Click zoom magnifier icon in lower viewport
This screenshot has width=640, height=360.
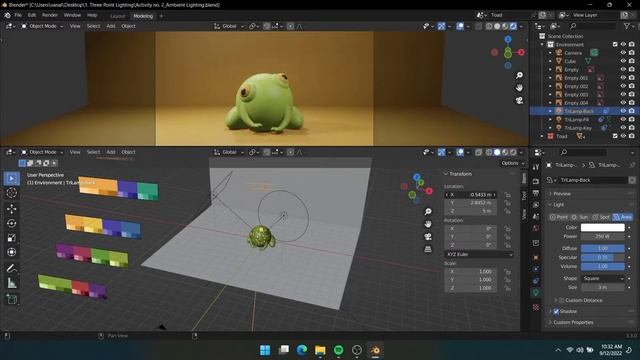pos(428,211)
